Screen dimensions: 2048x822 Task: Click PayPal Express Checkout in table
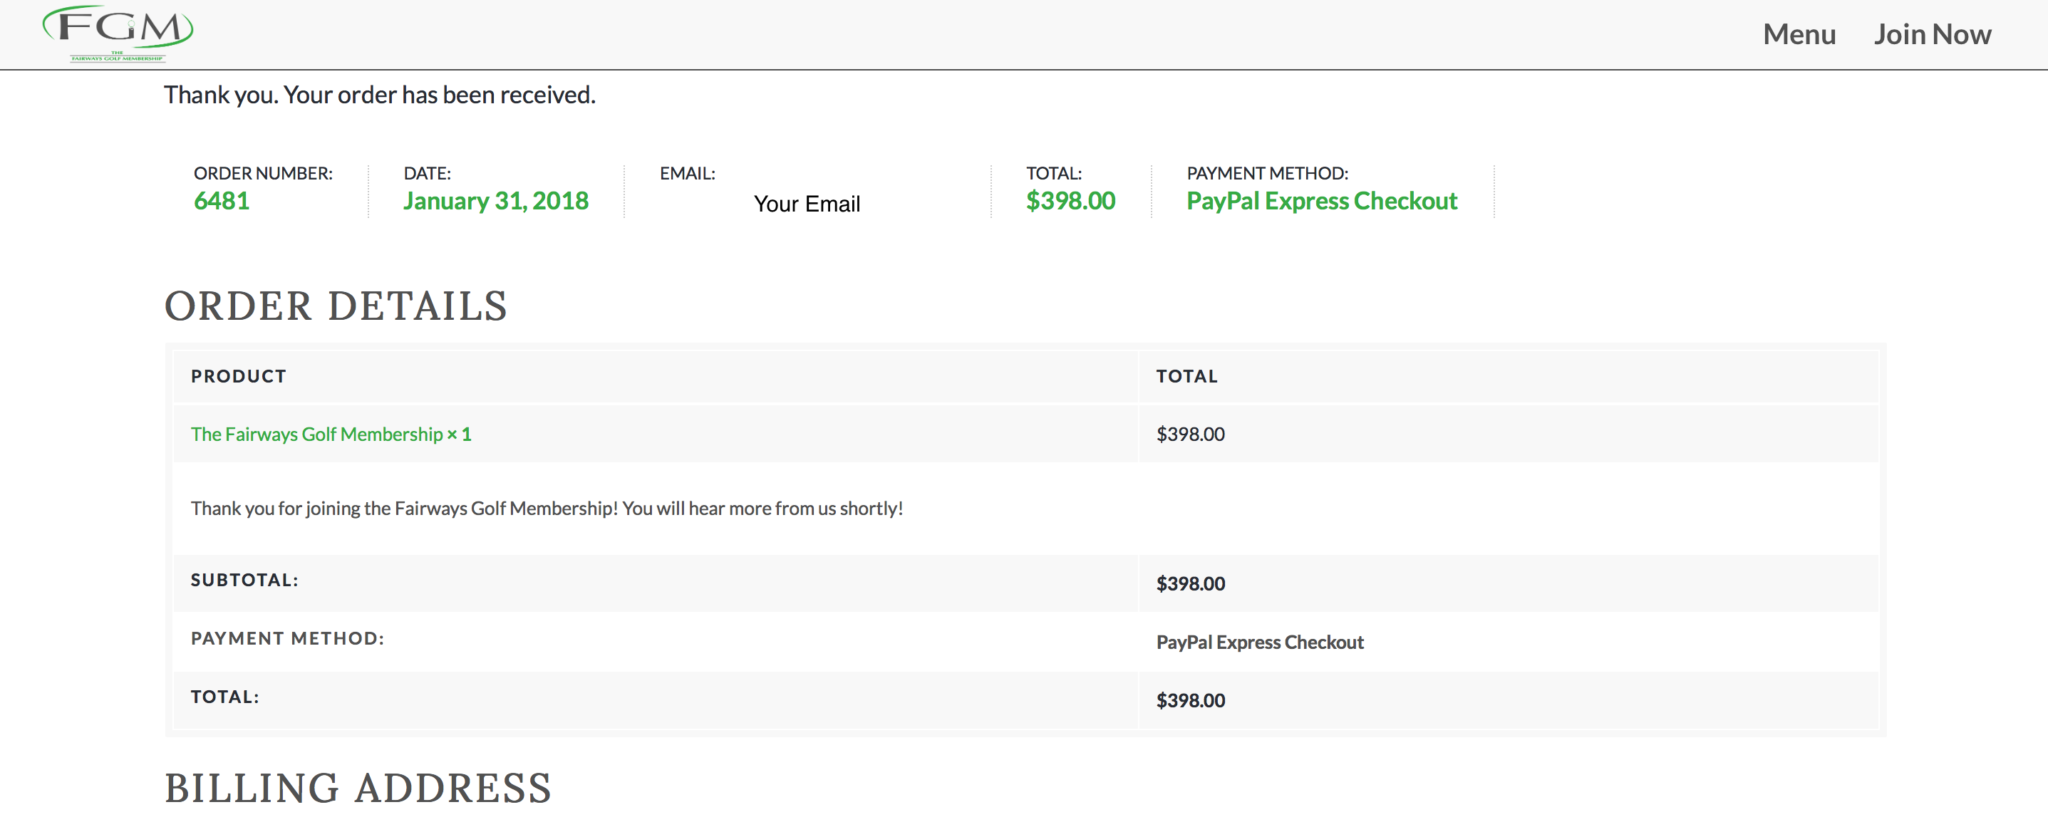[x=1260, y=642]
